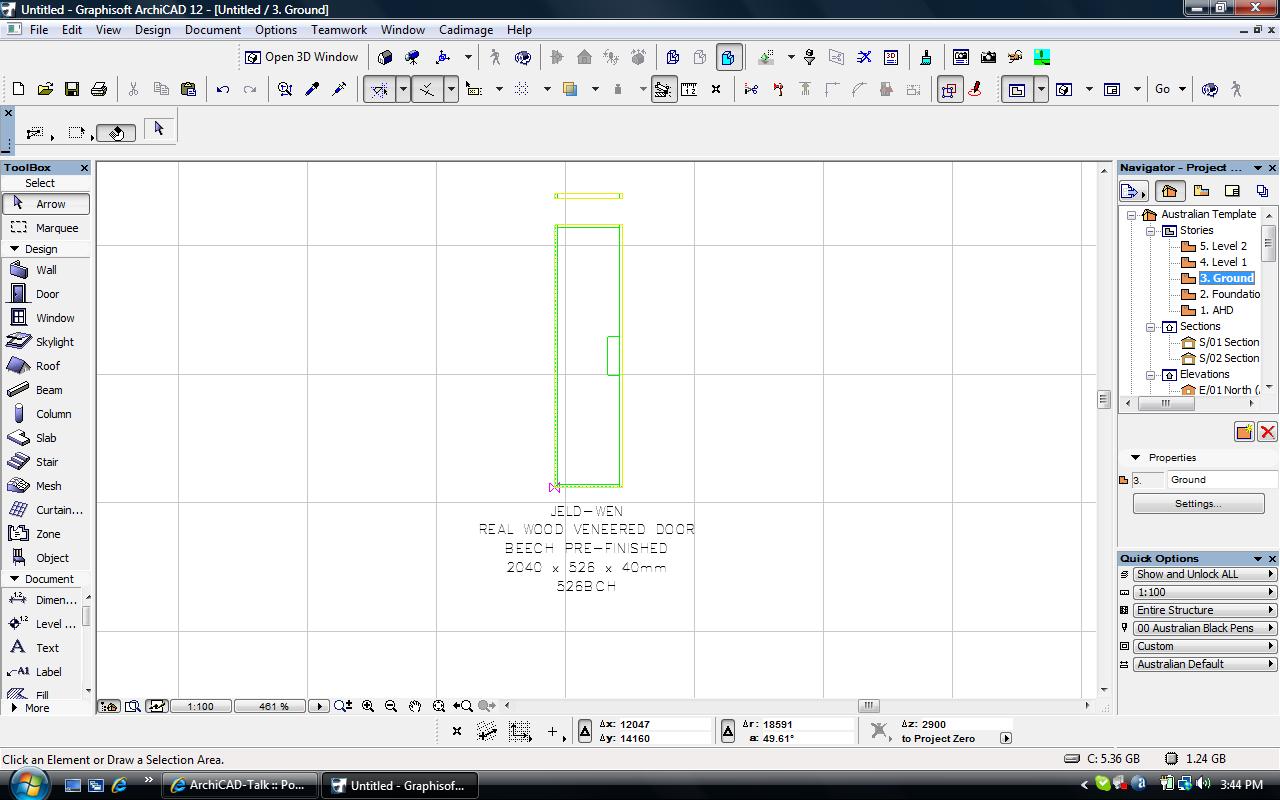This screenshot has width=1280, height=800.
Task: Click the New document icon
Action: 18,89
